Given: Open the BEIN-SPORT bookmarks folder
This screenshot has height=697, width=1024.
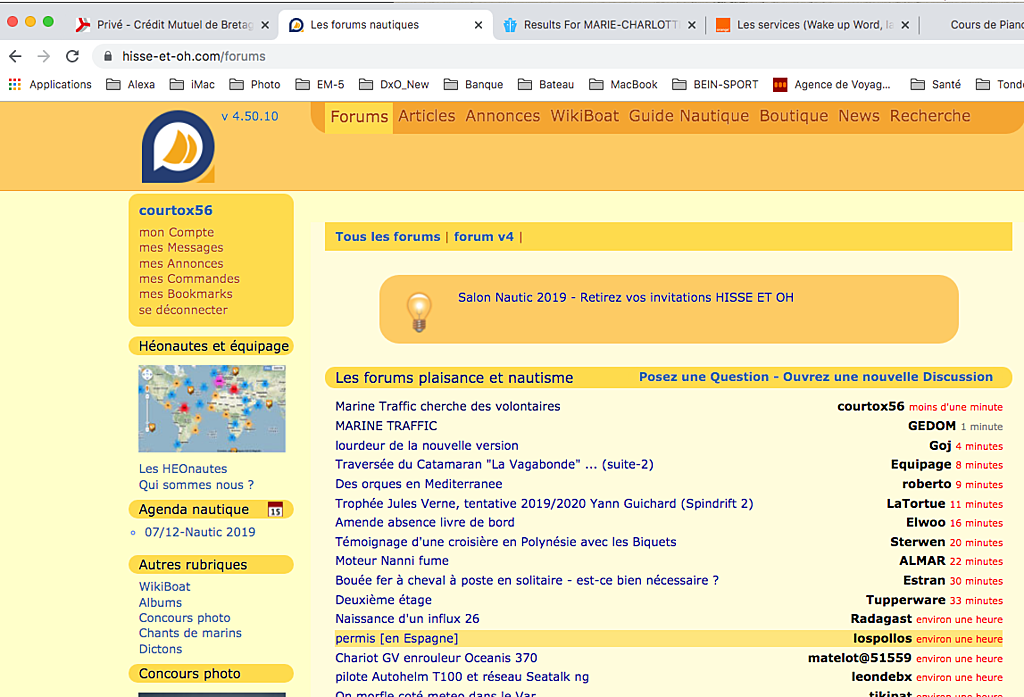Looking at the screenshot, I should (715, 84).
